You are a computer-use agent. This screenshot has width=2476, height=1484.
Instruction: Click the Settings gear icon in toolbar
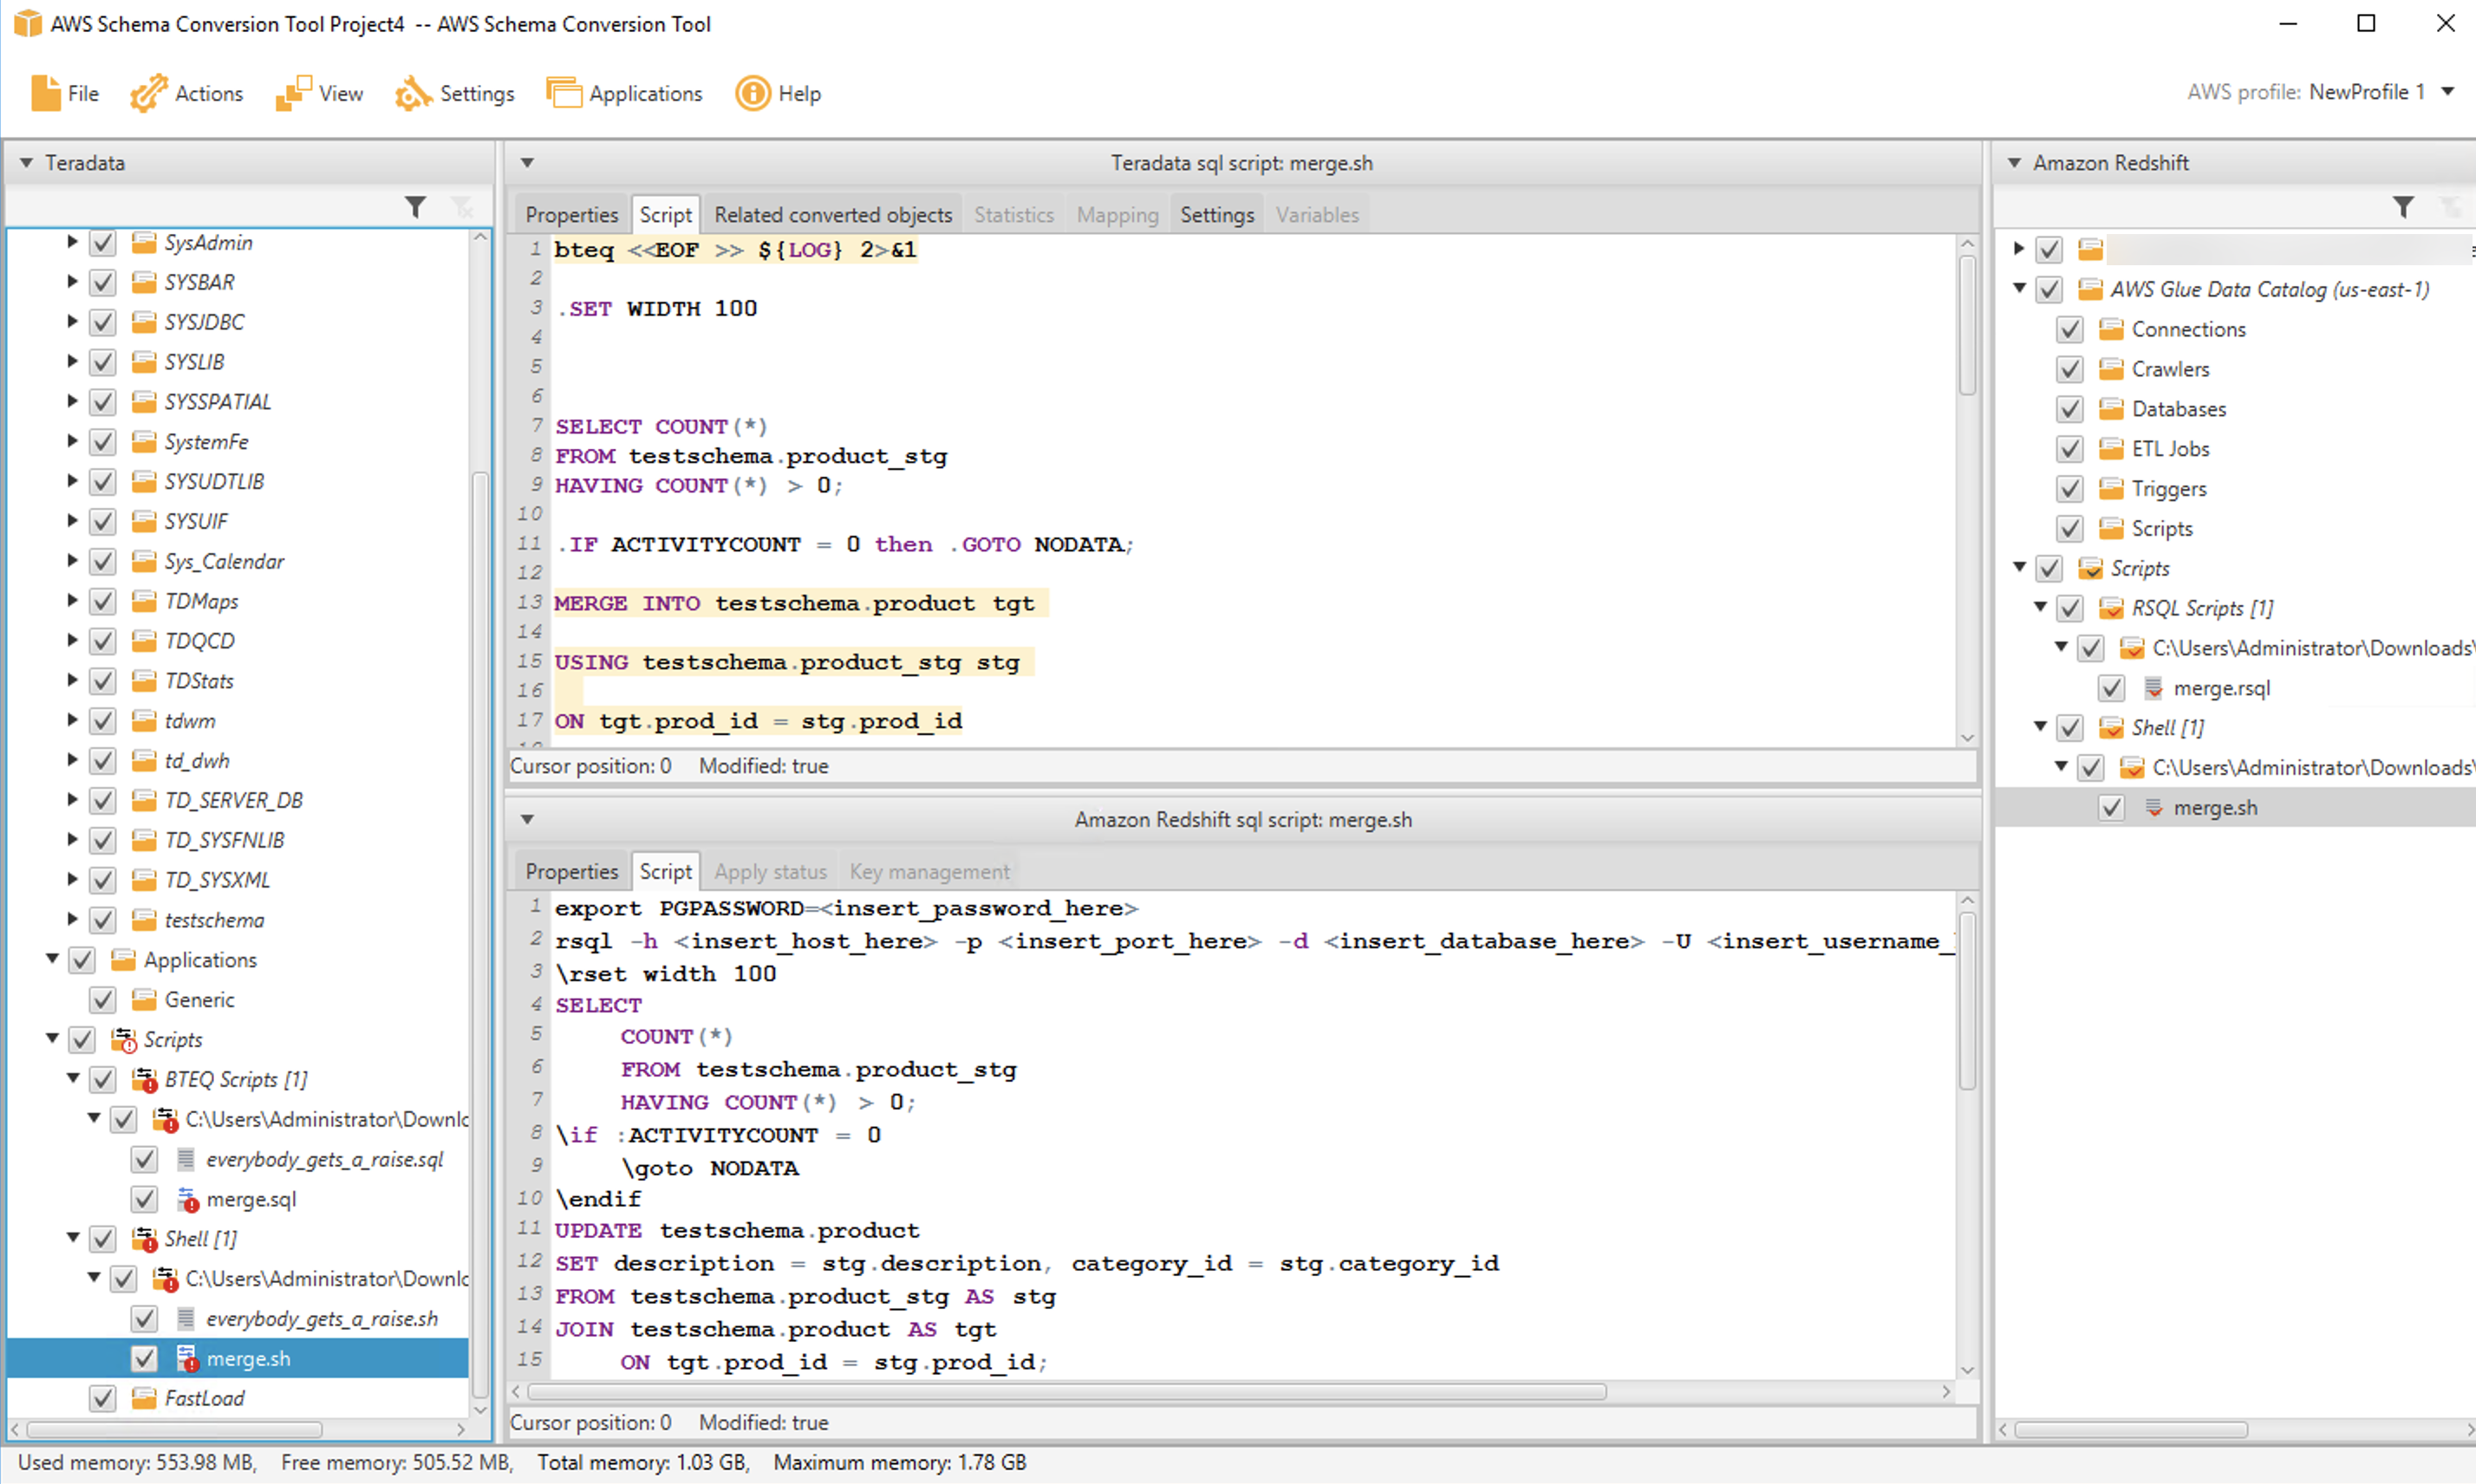tap(412, 93)
